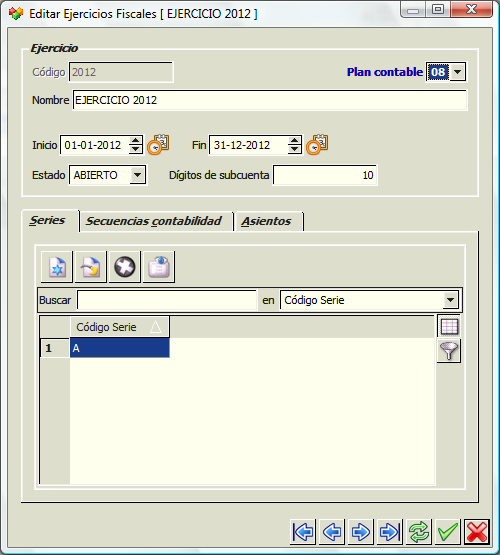The image size is (500, 555).
Task: Click the disabled Código field 2012
Action: [x=121, y=72]
